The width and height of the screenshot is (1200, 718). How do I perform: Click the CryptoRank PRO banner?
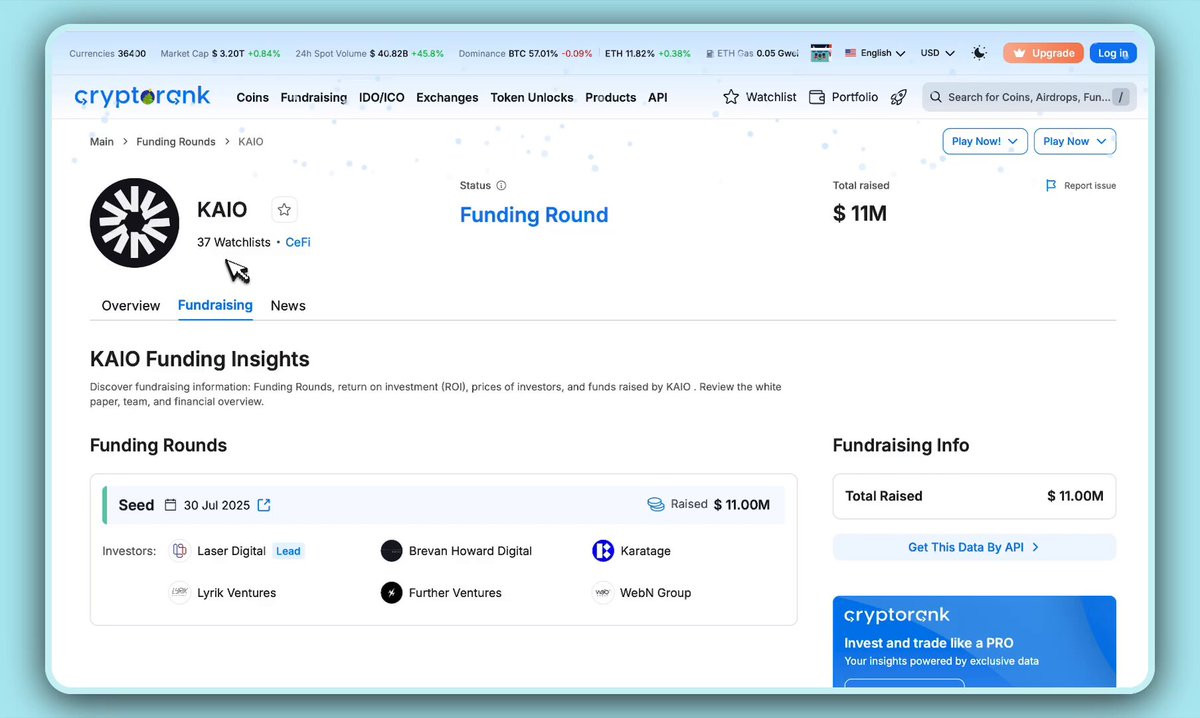(x=974, y=641)
